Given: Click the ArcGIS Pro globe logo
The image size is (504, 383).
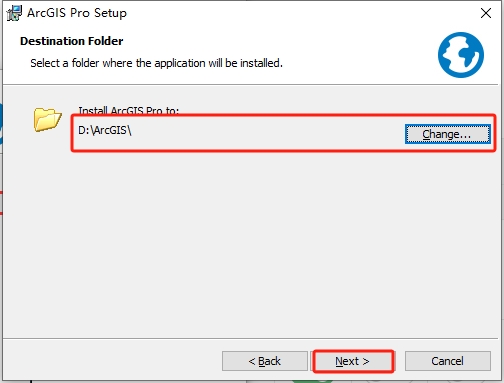Looking at the screenshot, I should click(x=461, y=55).
